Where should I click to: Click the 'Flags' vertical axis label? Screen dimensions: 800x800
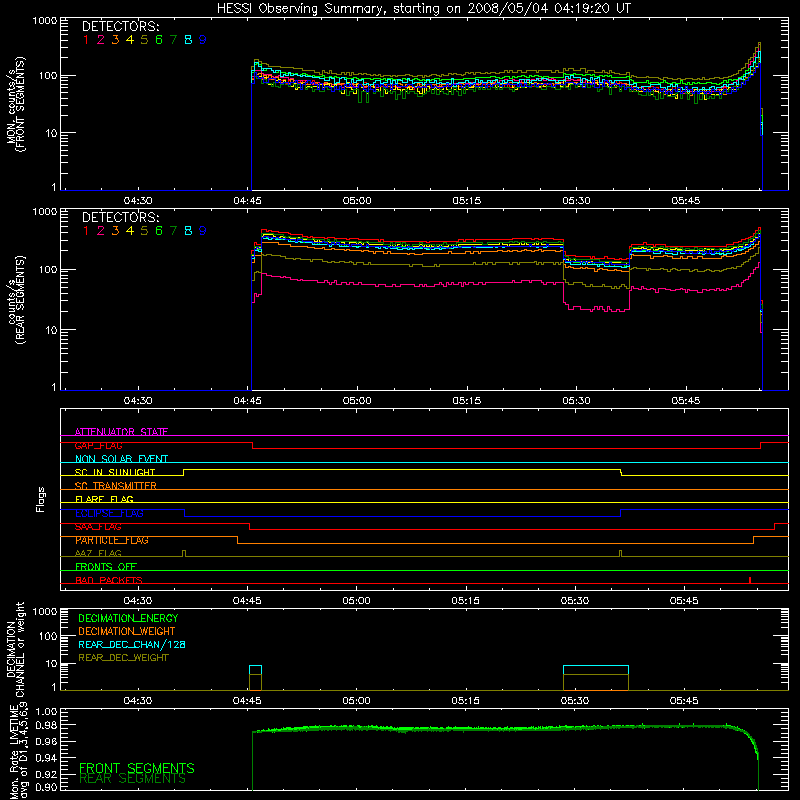[x=41, y=499]
